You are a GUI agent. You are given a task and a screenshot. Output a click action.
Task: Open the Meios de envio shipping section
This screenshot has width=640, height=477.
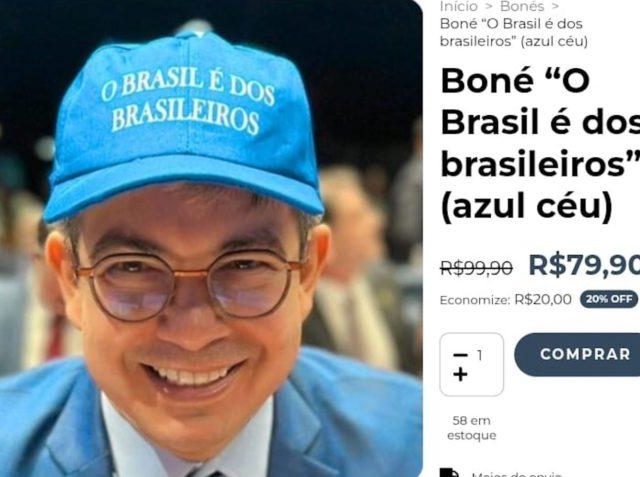click(x=517, y=475)
